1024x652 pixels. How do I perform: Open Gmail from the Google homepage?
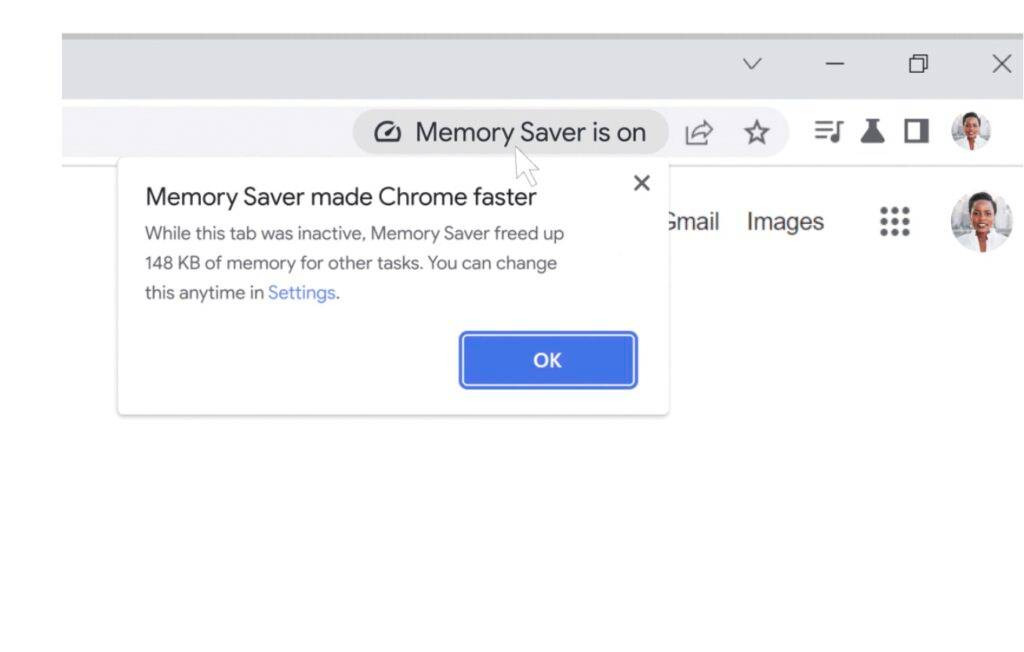[695, 222]
